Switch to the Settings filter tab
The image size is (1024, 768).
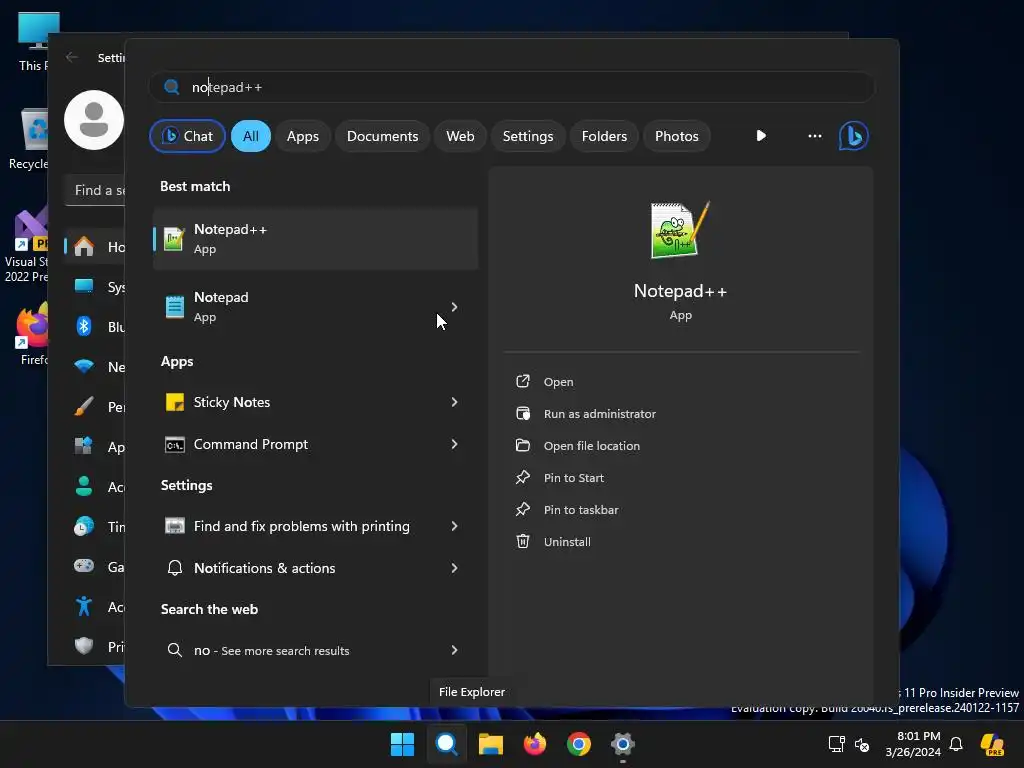[528, 136]
